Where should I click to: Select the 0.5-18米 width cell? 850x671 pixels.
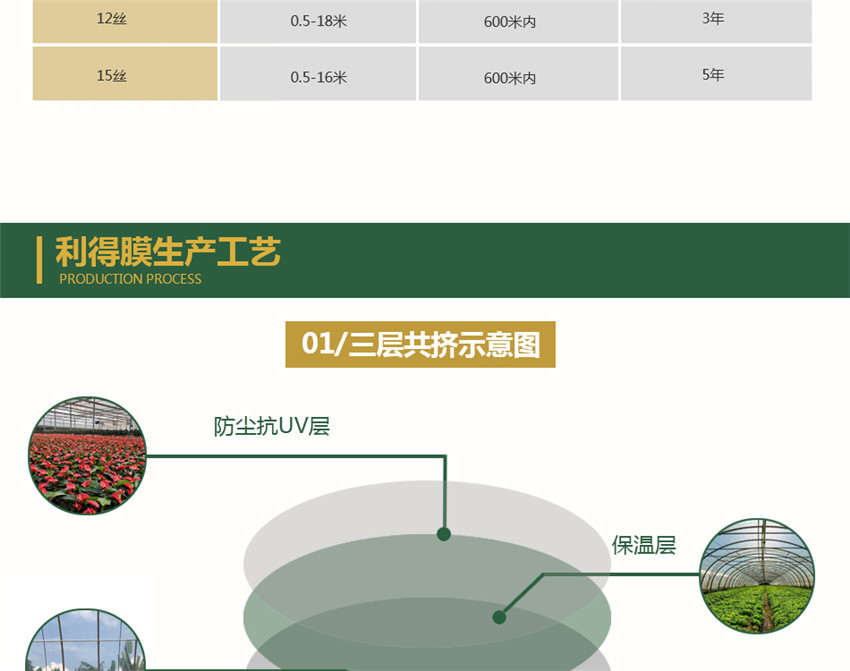[318, 21]
